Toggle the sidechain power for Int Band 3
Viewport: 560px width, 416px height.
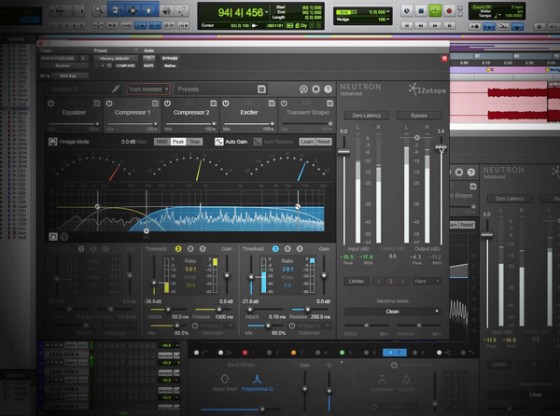click(x=292, y=326)
